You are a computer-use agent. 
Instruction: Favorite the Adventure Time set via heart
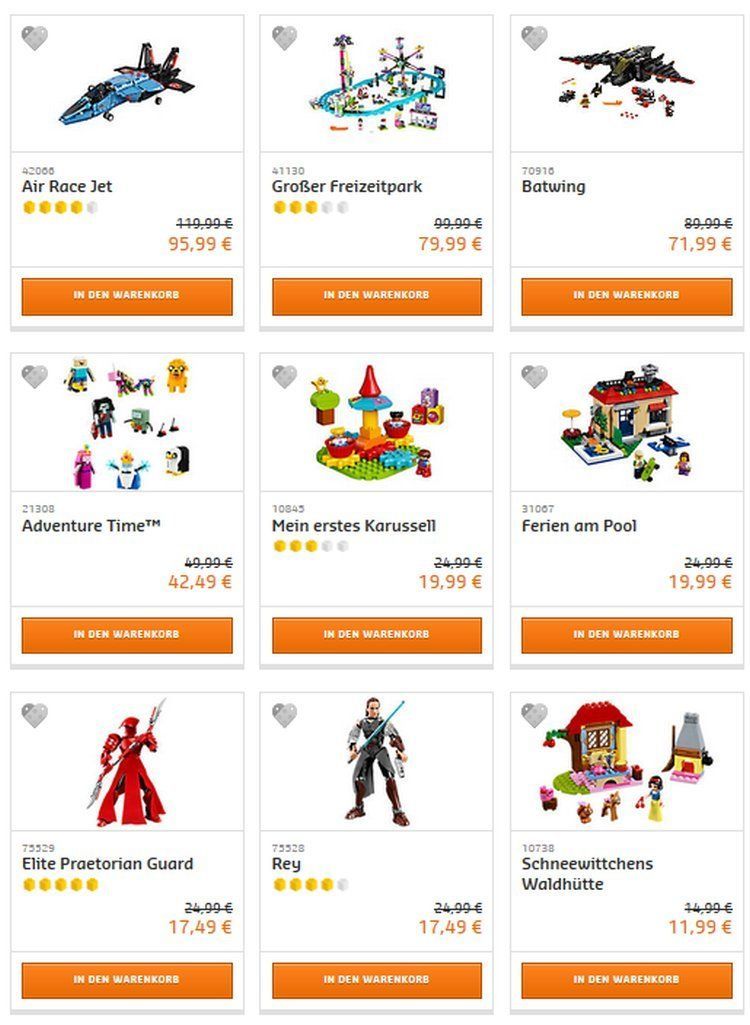[35, 376]
